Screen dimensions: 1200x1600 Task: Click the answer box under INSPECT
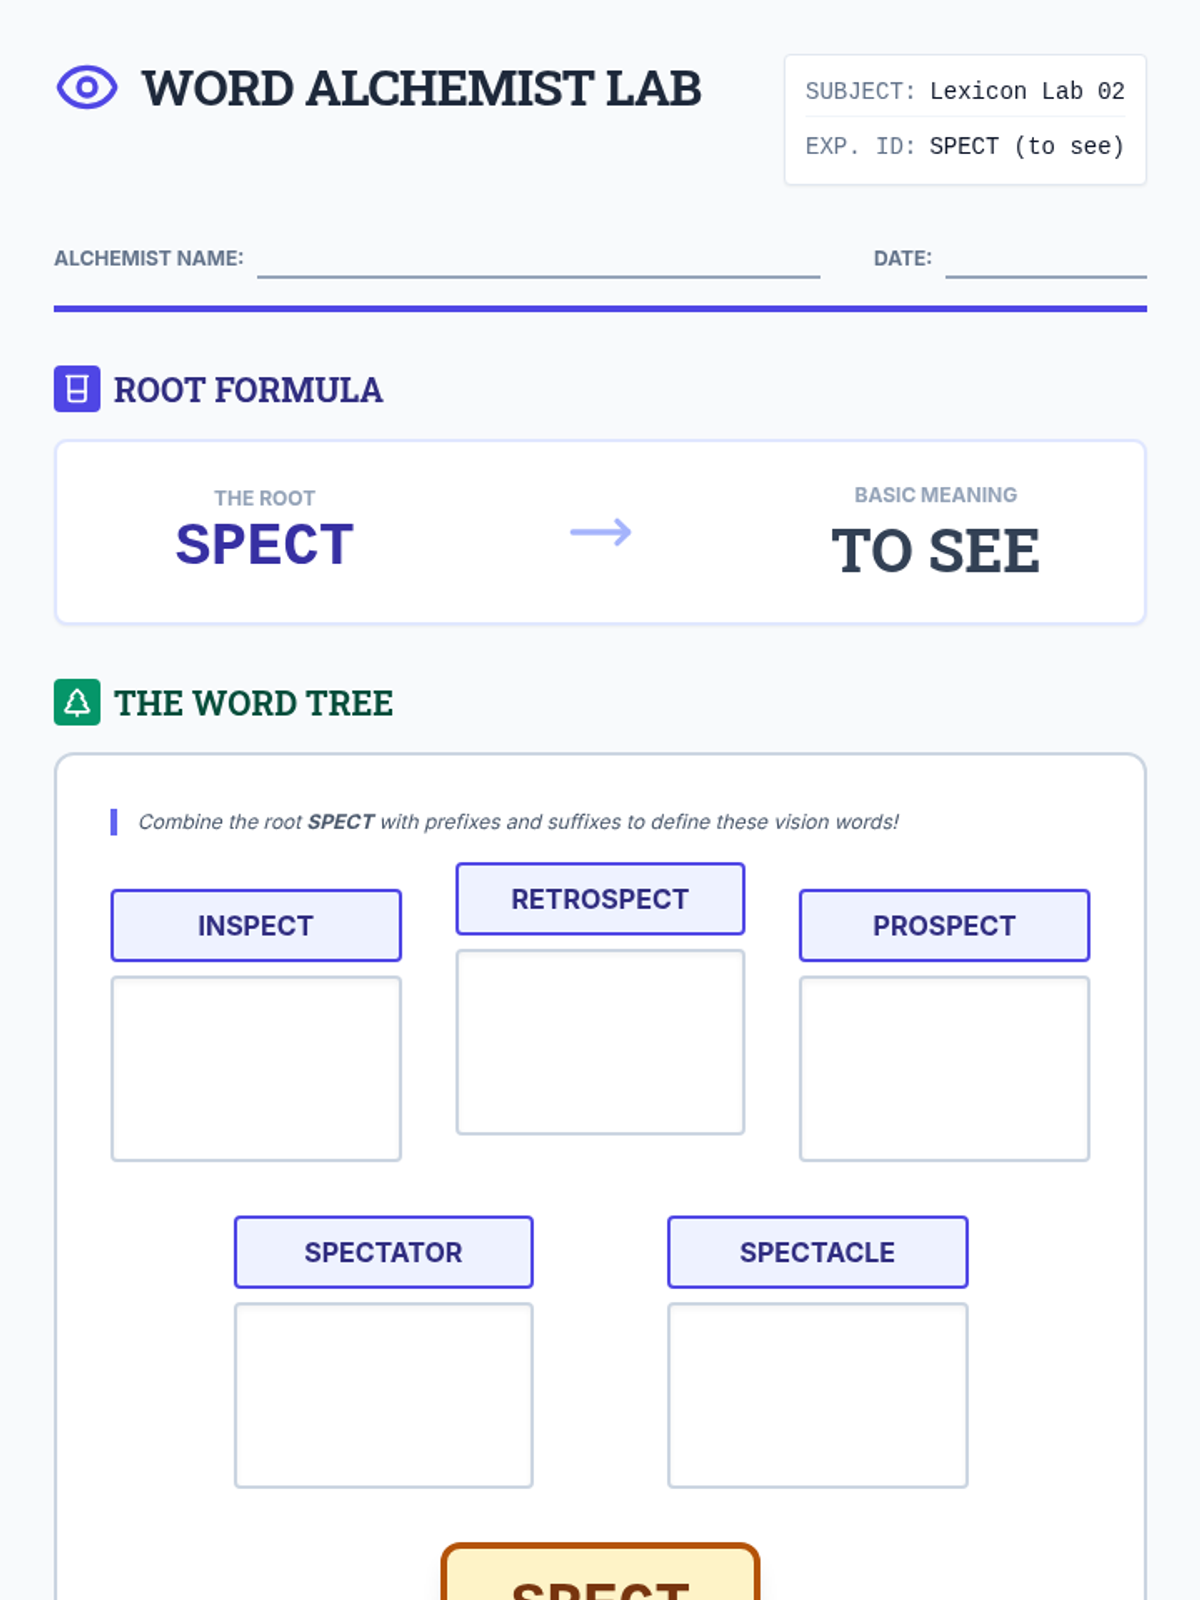point(256,1069)
